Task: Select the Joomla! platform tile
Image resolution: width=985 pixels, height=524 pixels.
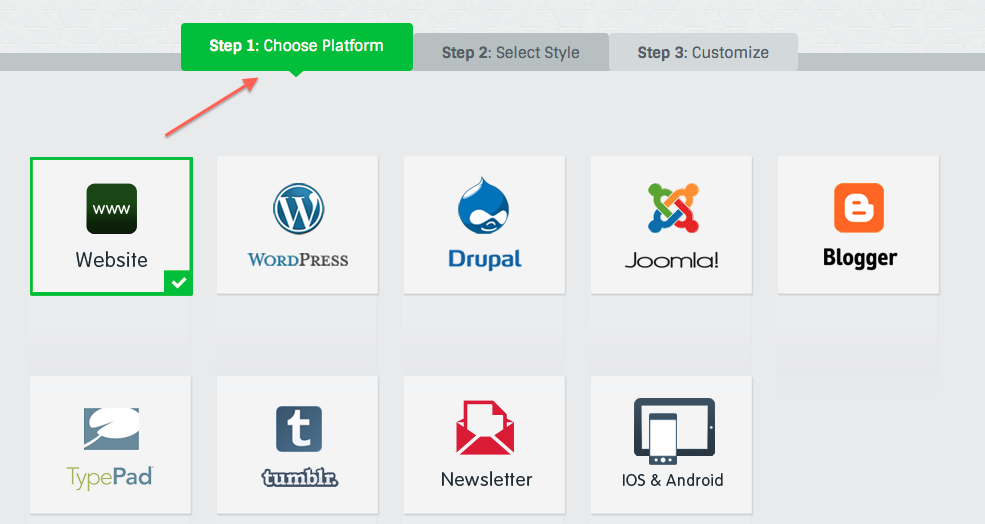Action: point(672,225)
